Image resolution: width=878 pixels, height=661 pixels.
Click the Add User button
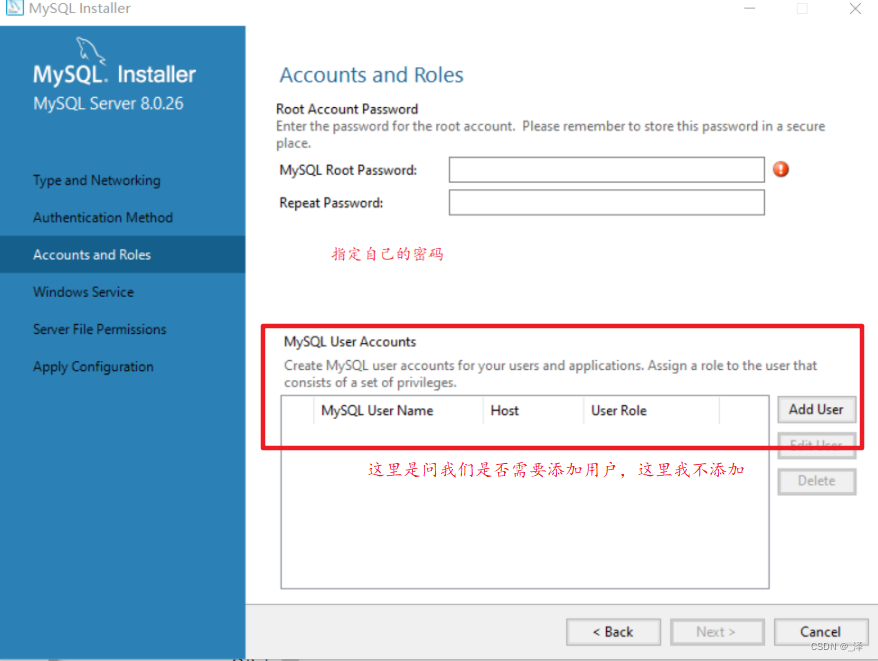coord(816,410)
